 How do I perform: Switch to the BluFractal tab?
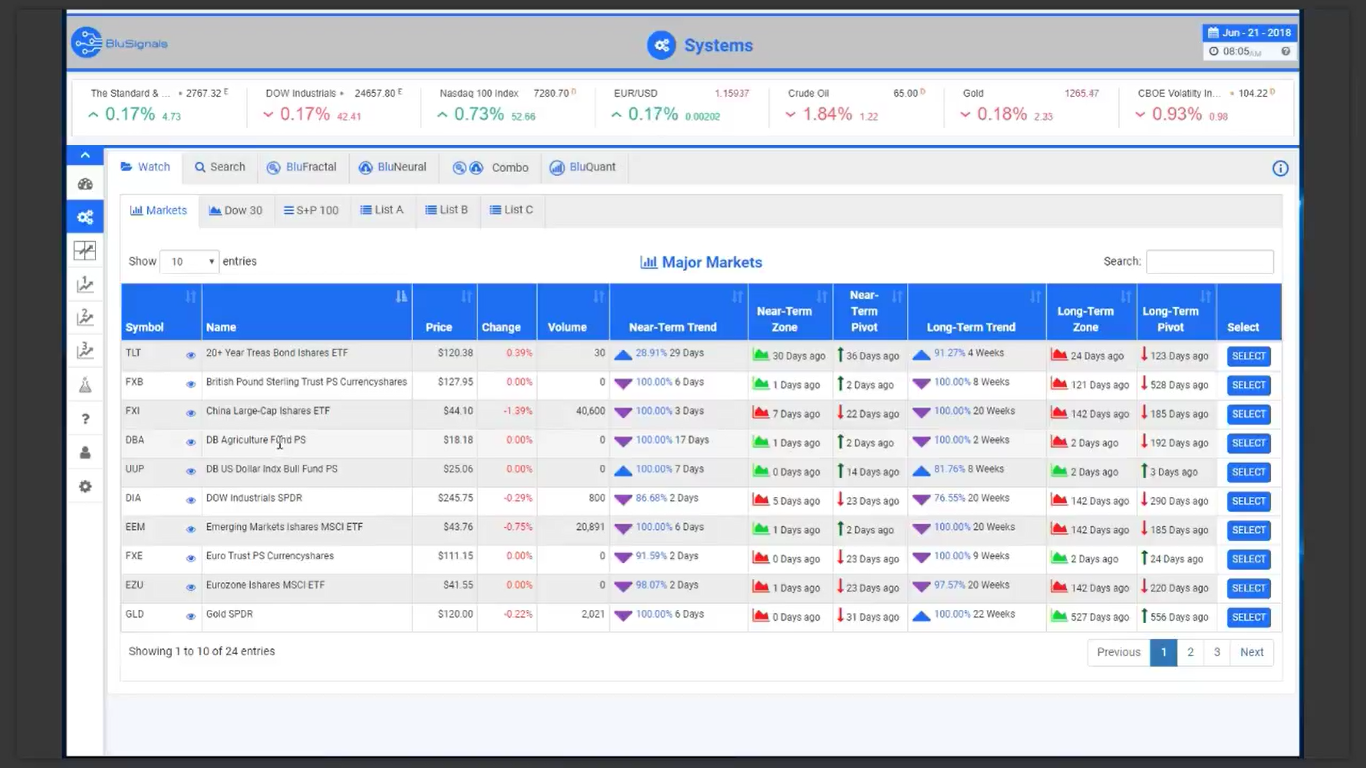click(302, 167)
